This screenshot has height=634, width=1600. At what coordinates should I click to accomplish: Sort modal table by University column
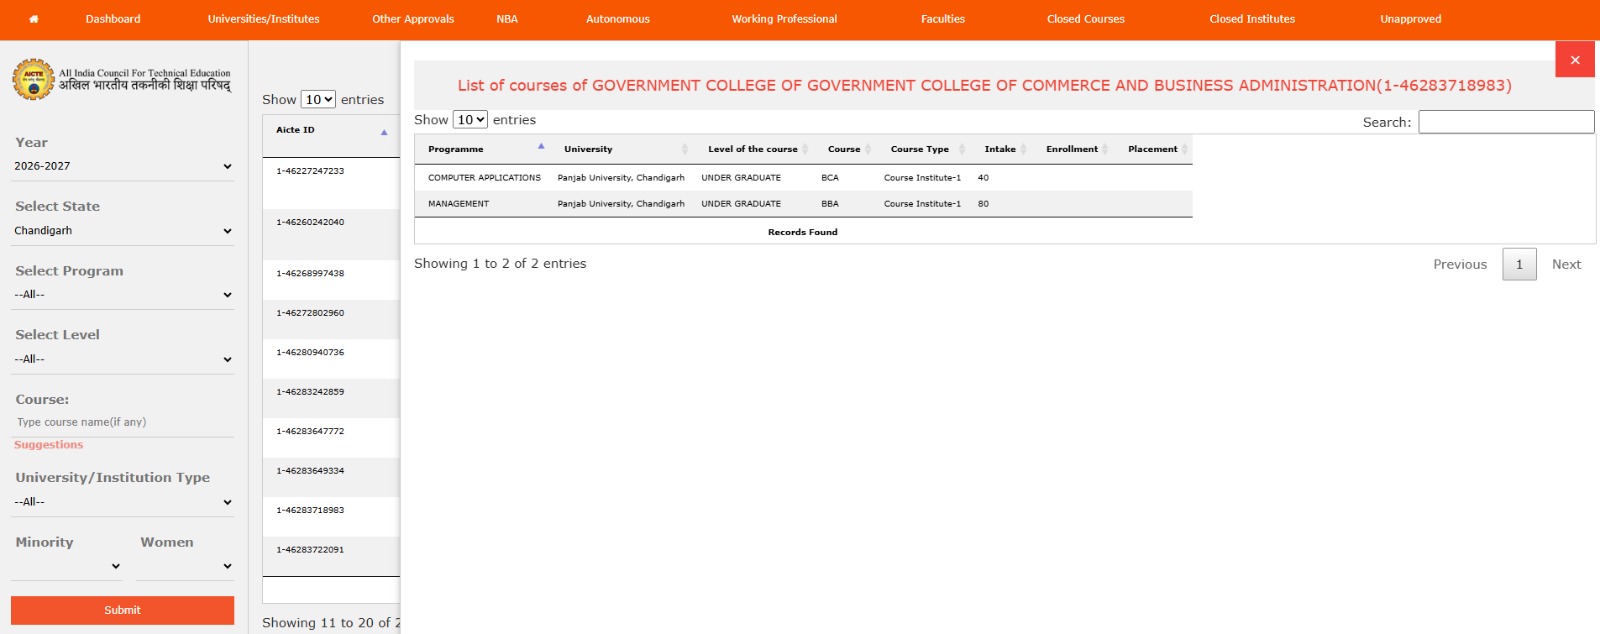click(x=623, y=149)
